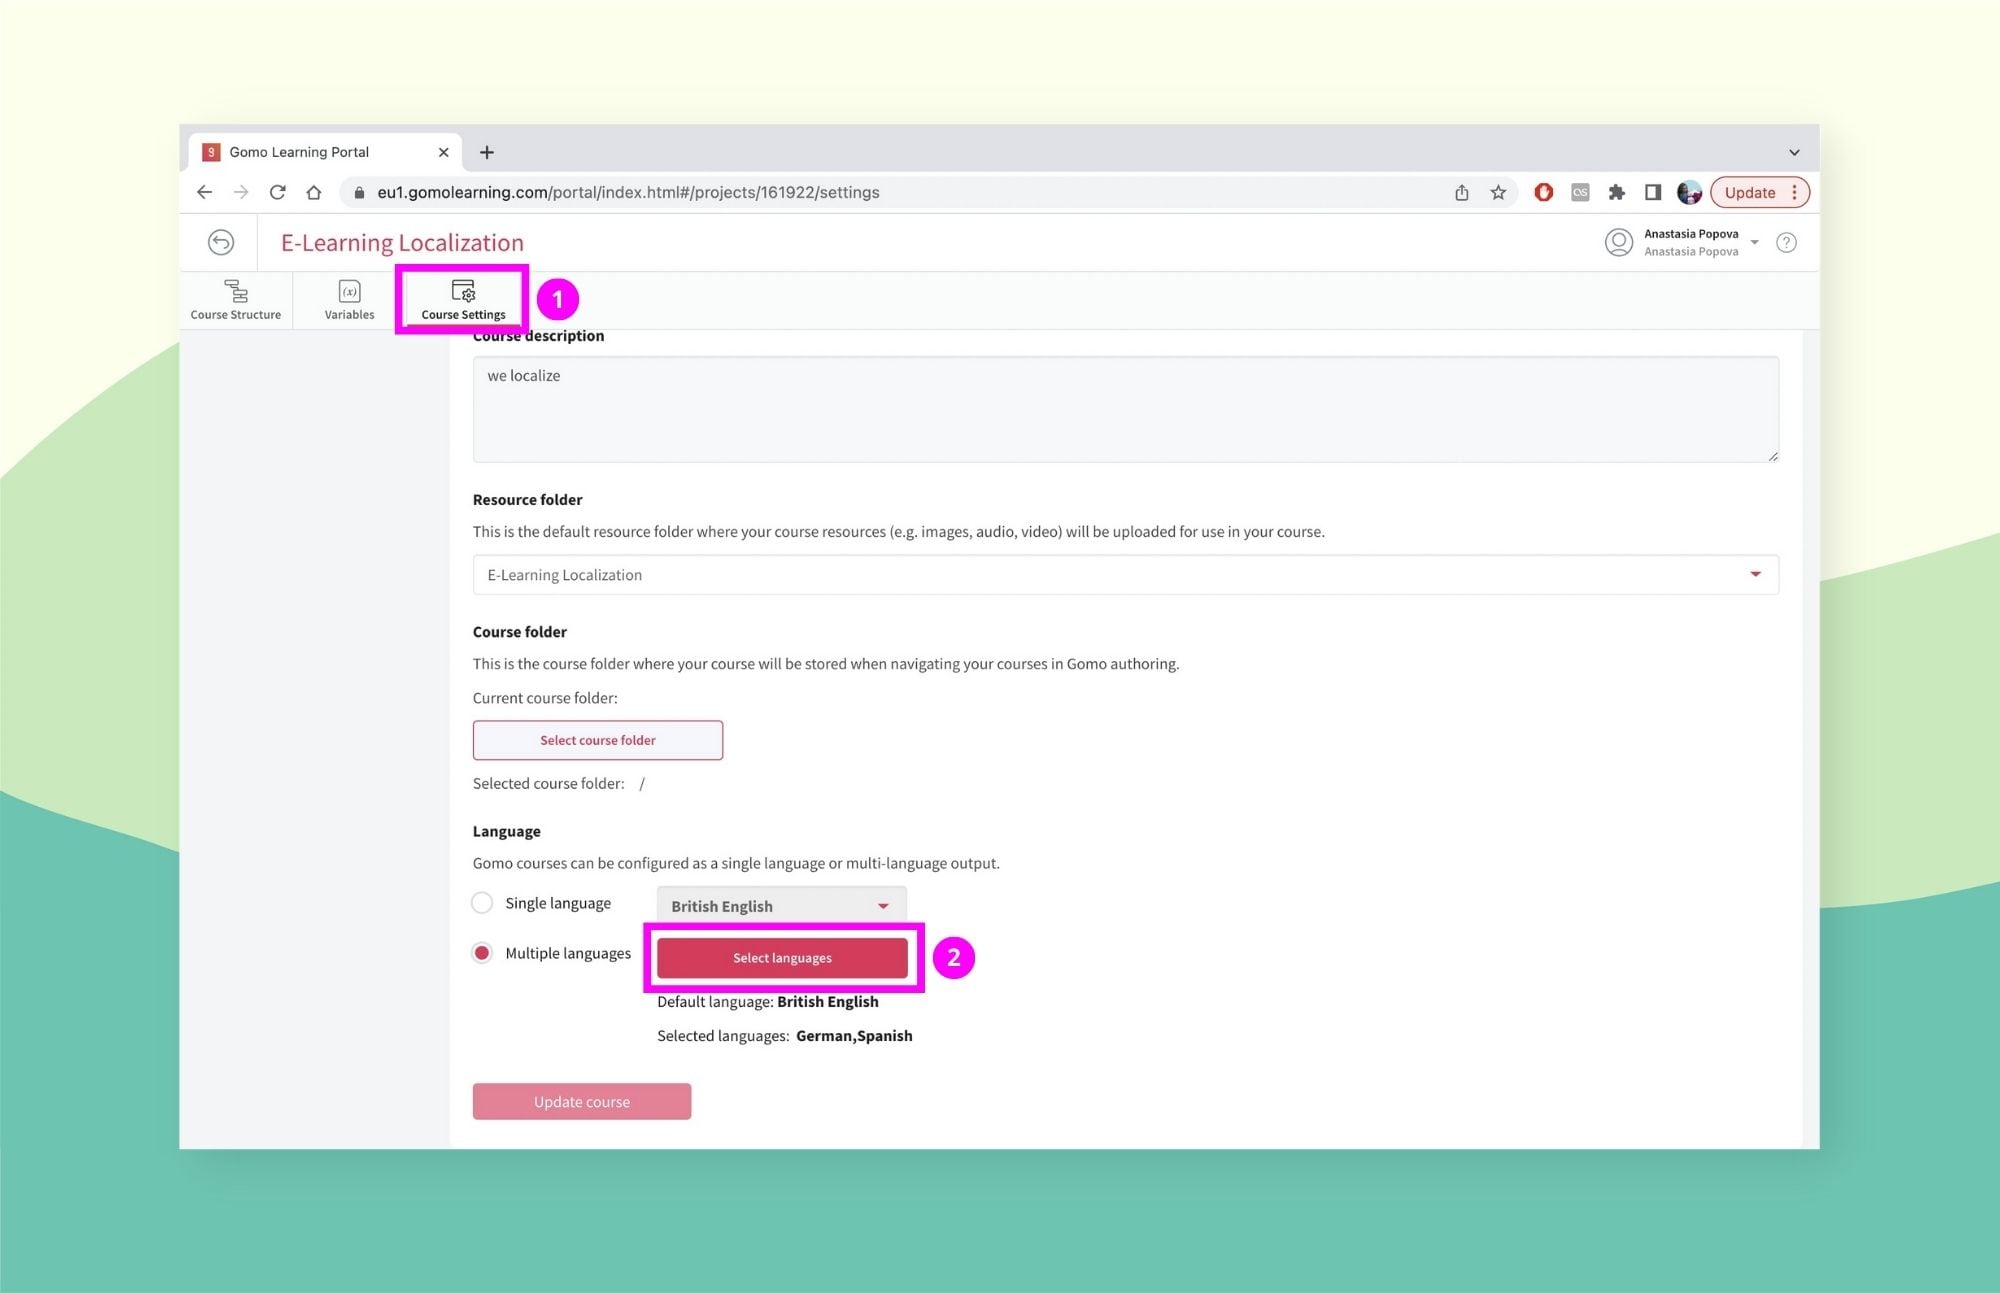Image resolution: width=2000 pixels, height=1293 pixels.
Task: Click the Select languages button
Action: pos(782,957)
